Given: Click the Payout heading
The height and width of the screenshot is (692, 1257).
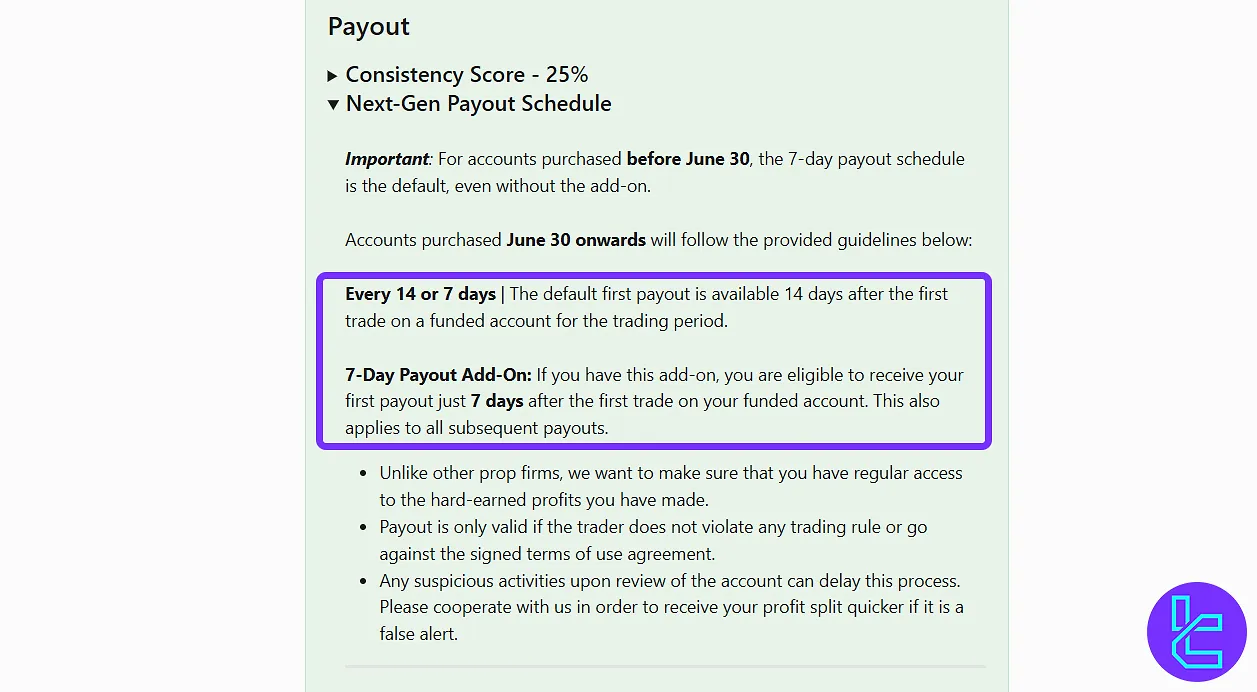Looking at the screenshot, I should pyautogui.click(x=369, y=27).
